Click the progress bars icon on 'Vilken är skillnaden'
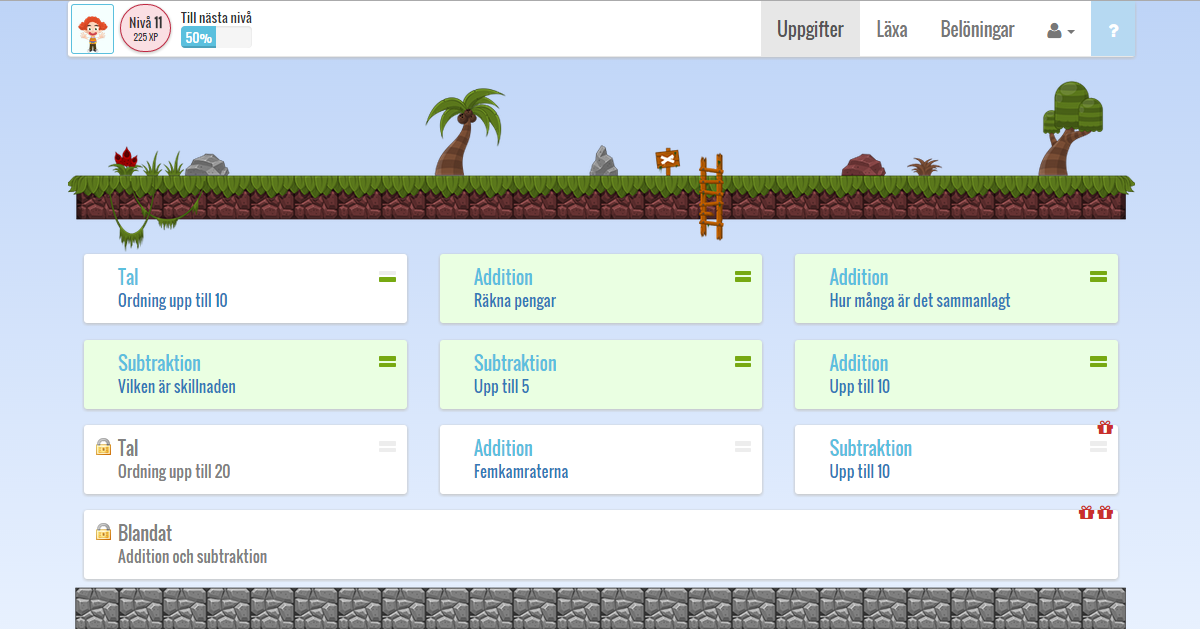Screen dimensions: 1200x629 [388, 362]
